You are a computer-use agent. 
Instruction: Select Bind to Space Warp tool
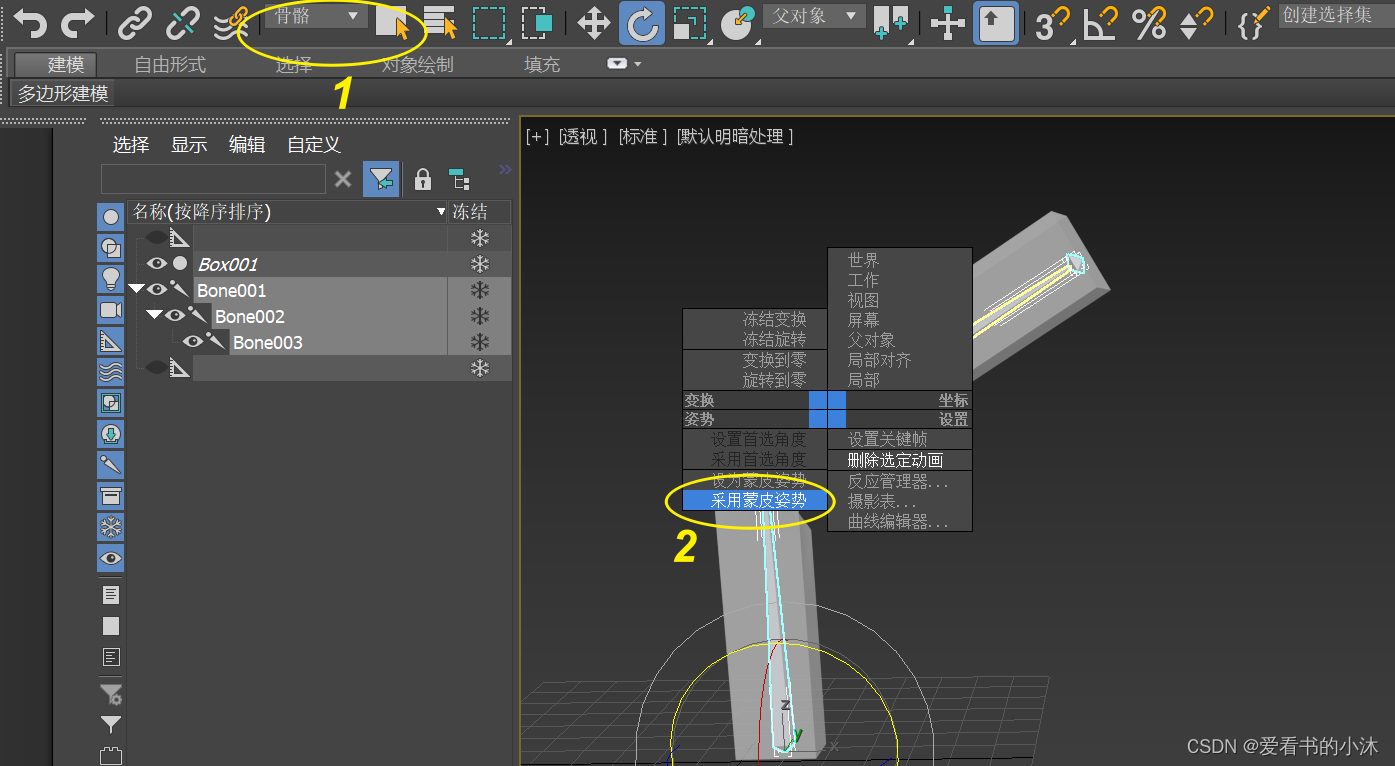pos(232,22)
